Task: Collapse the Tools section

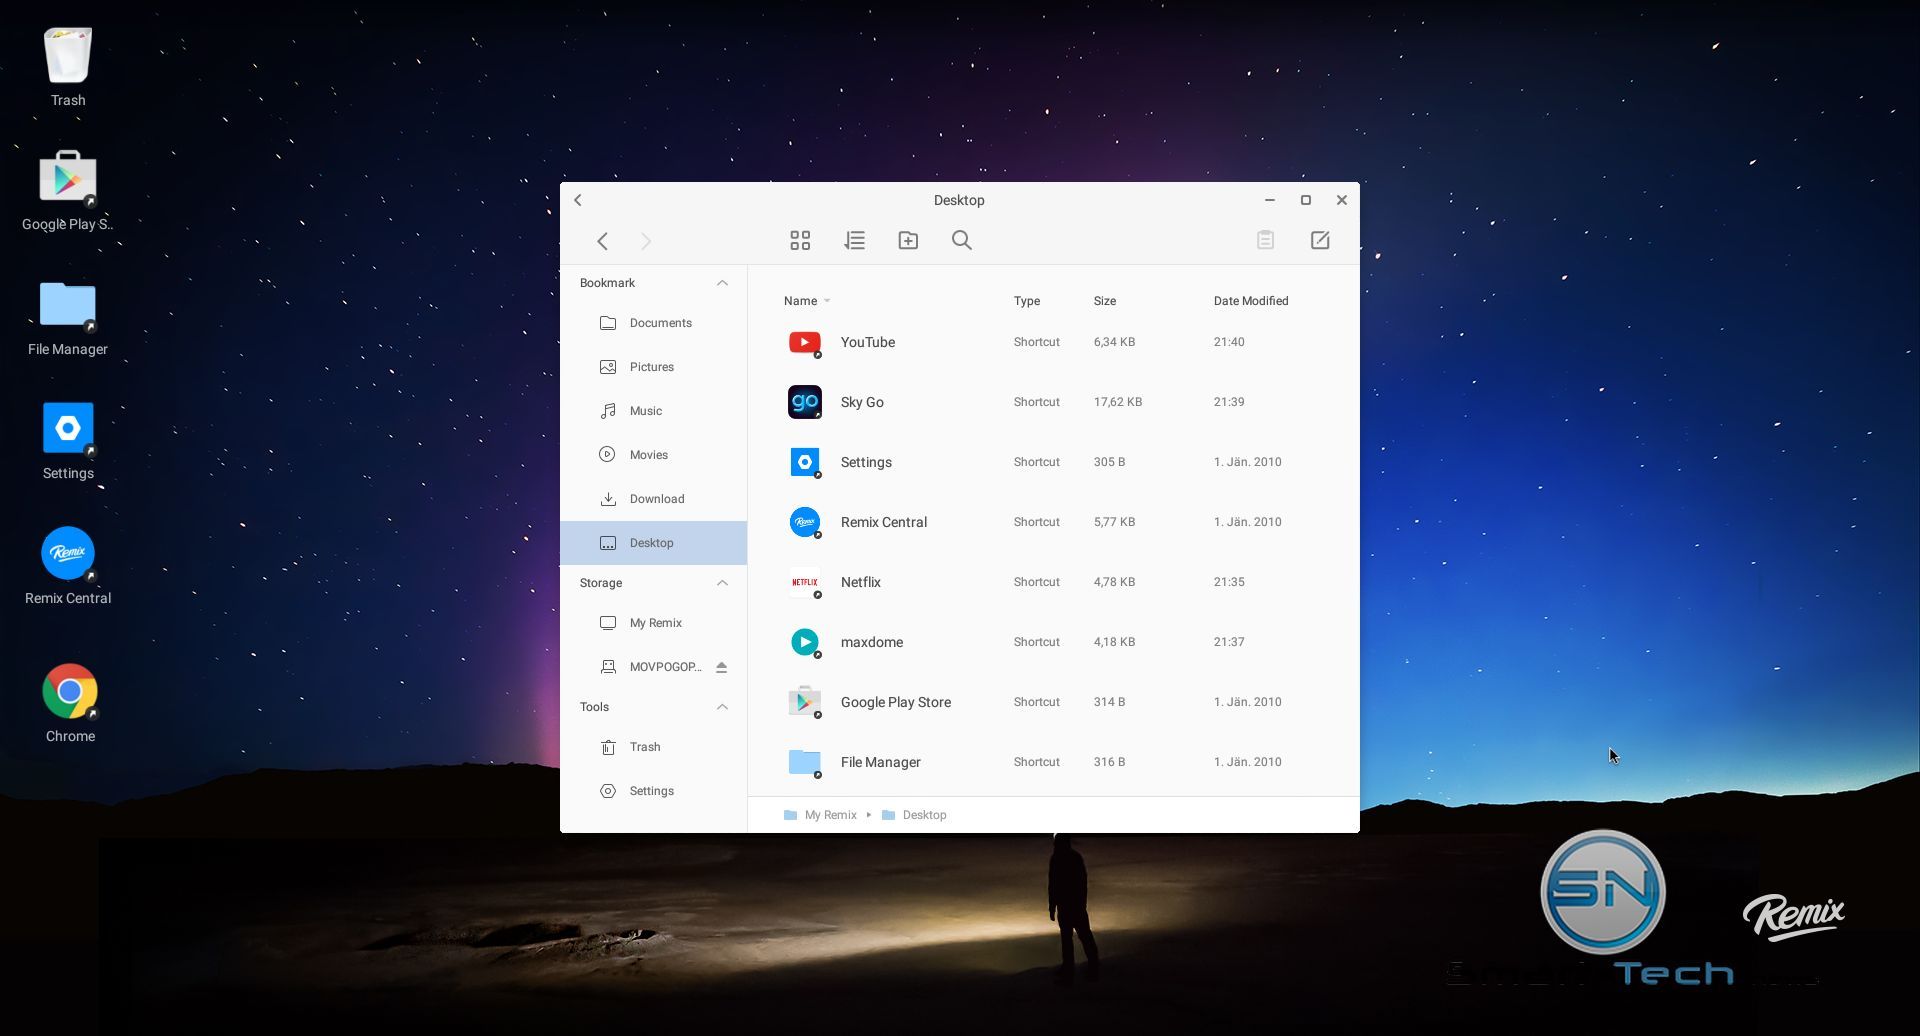Action: click(722, 707)
